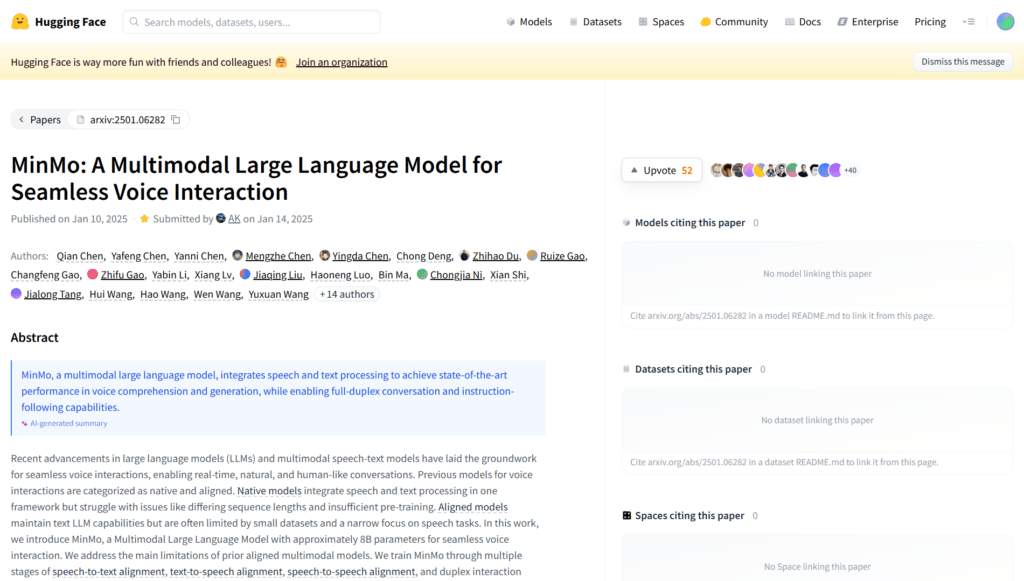Screen dimensions: 1024x581
Task: Show the +40 additional upvoters
Action: 850,170
